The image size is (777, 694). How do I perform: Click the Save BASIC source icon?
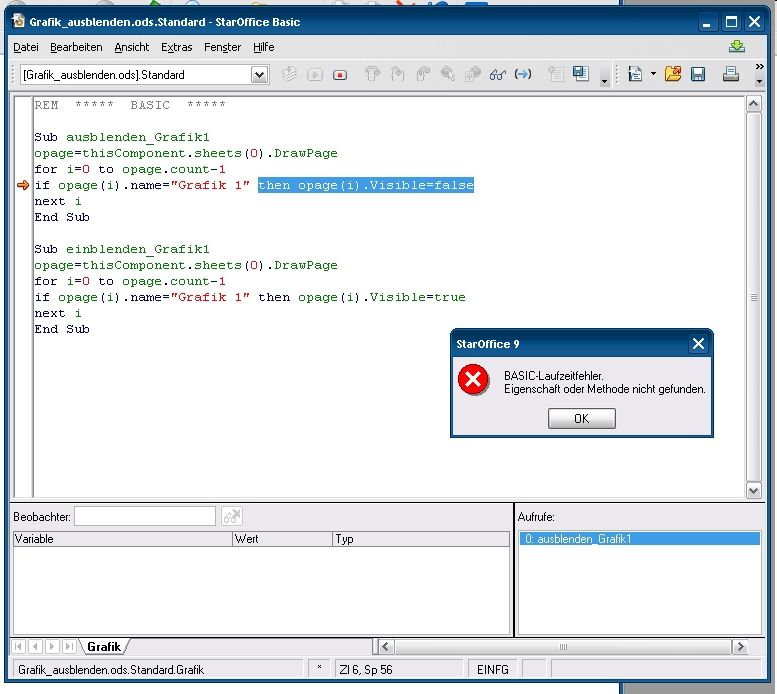point(580,75)
